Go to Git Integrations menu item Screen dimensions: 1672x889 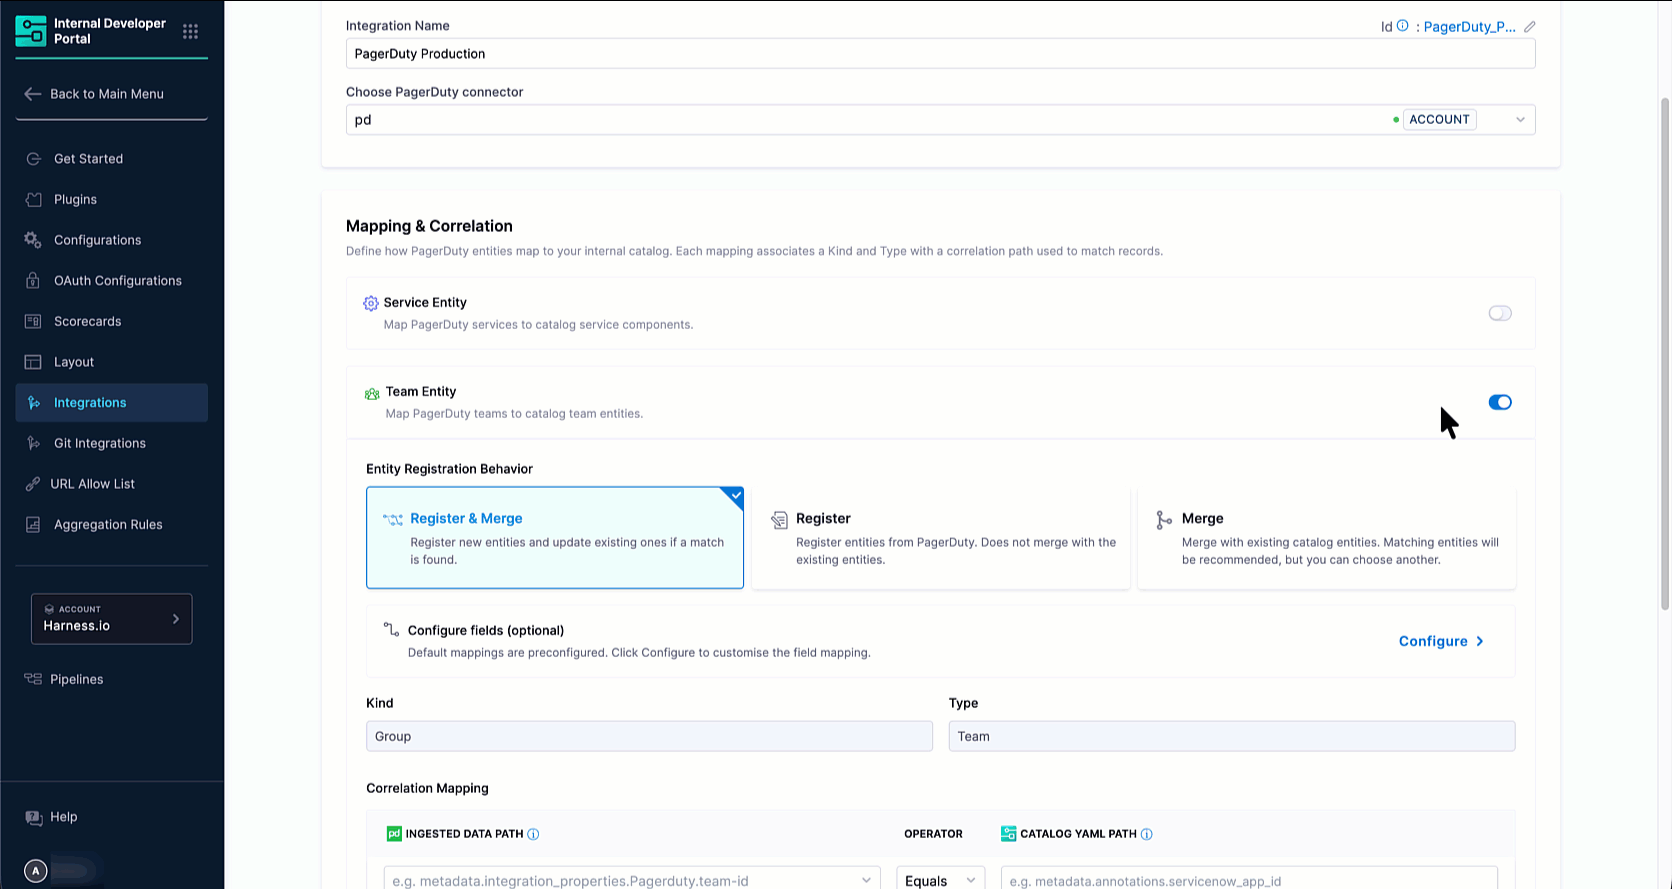tap(99, 443)
